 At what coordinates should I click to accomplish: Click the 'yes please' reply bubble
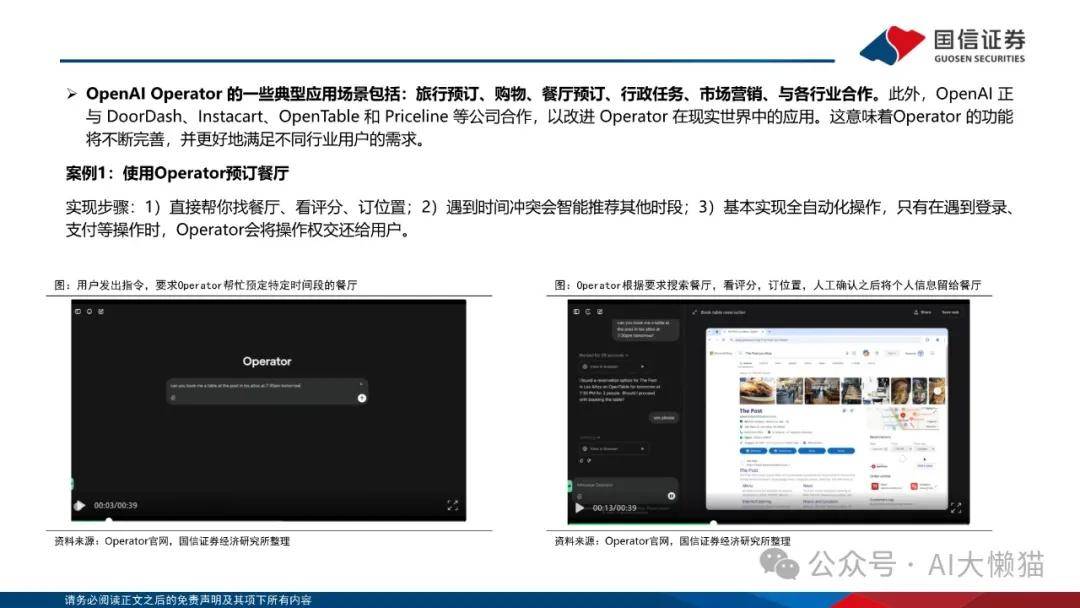664,418
